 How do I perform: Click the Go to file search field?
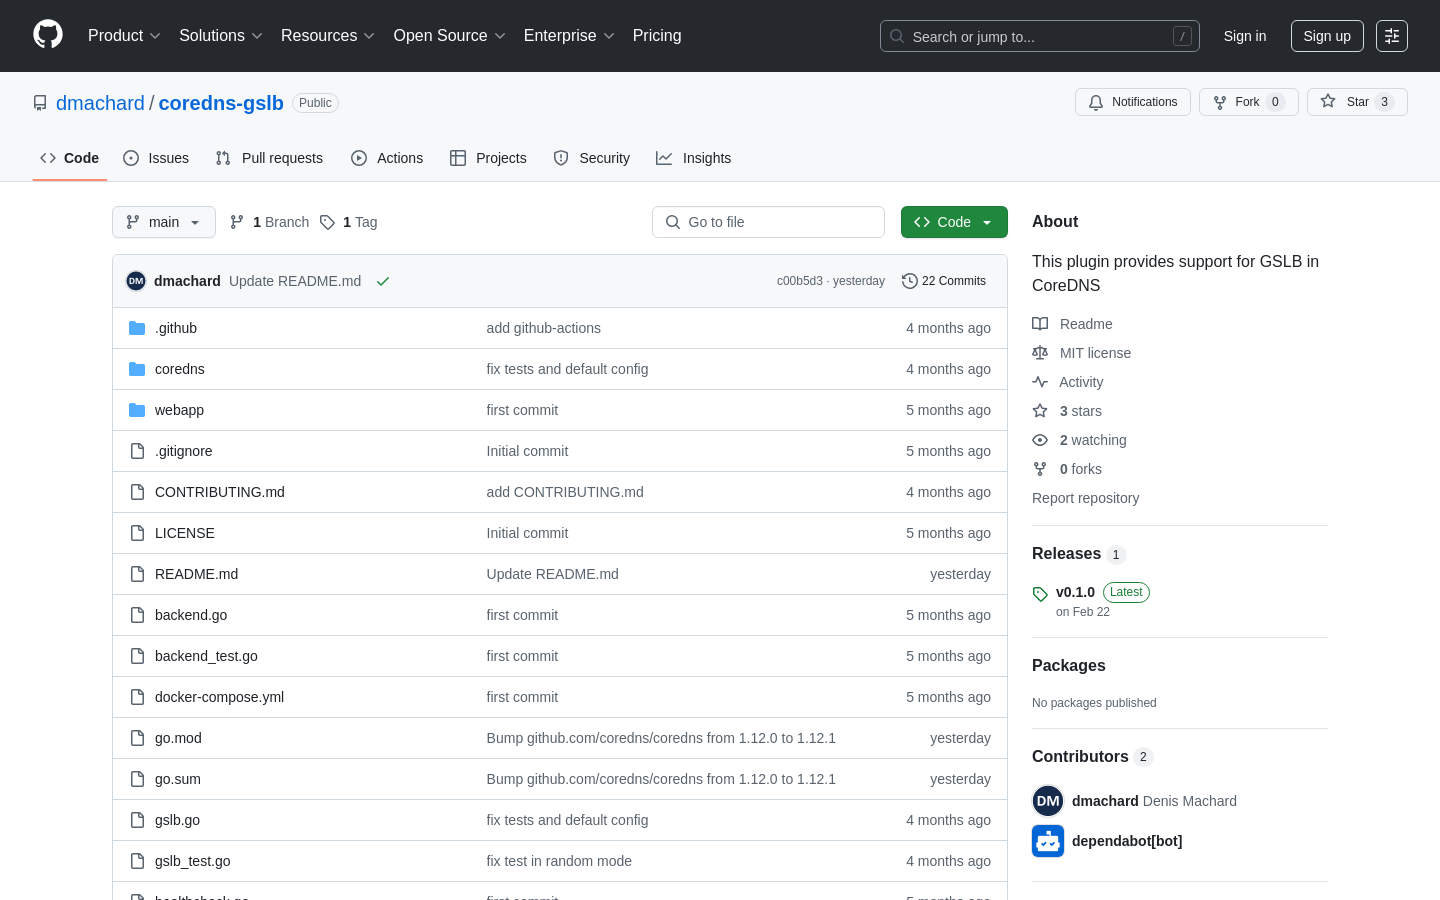[x=768, y=222]
